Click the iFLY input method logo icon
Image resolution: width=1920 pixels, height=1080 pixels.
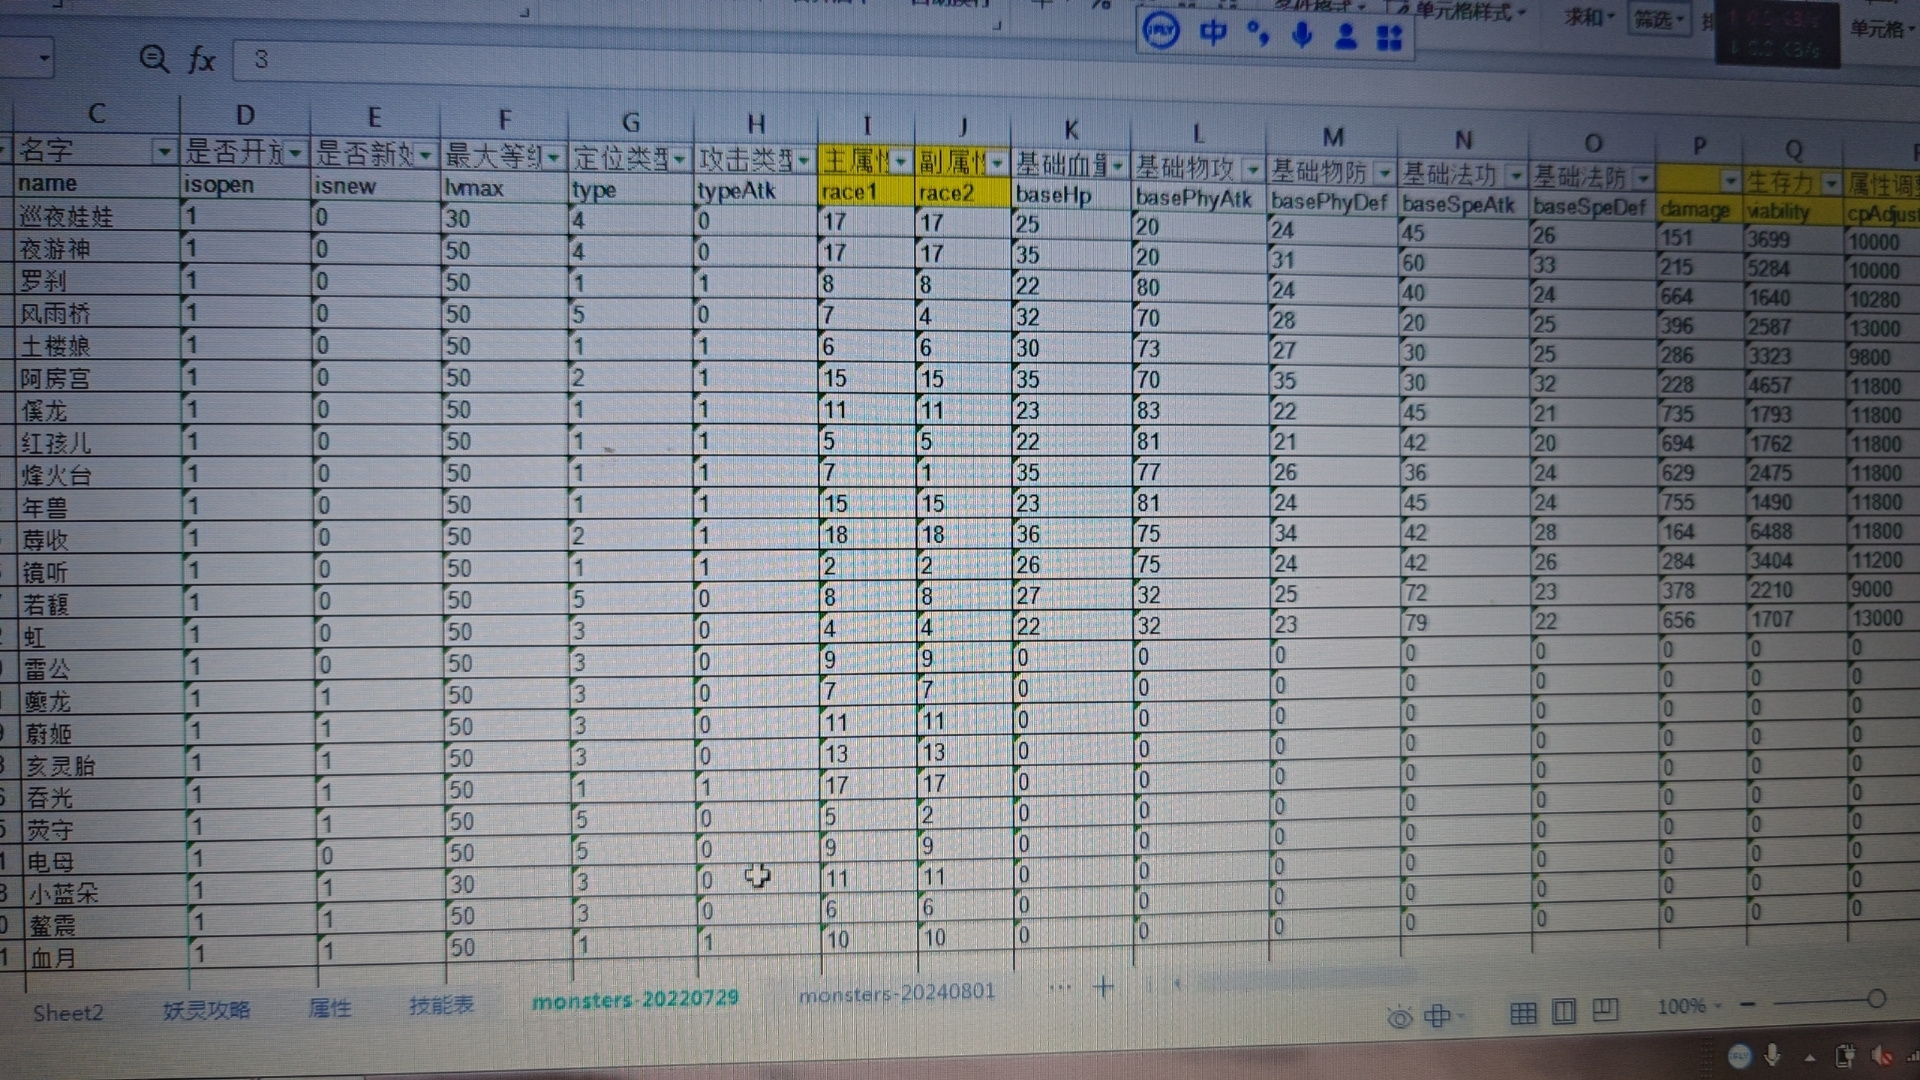[1161, 32]
